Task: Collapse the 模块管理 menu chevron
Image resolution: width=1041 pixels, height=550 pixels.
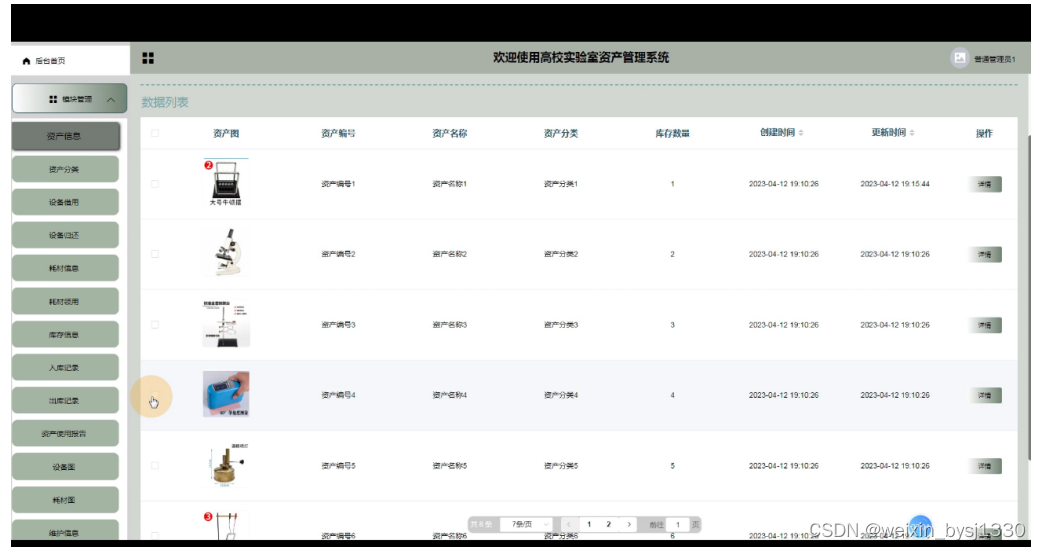Action: (x=111, y=100)
